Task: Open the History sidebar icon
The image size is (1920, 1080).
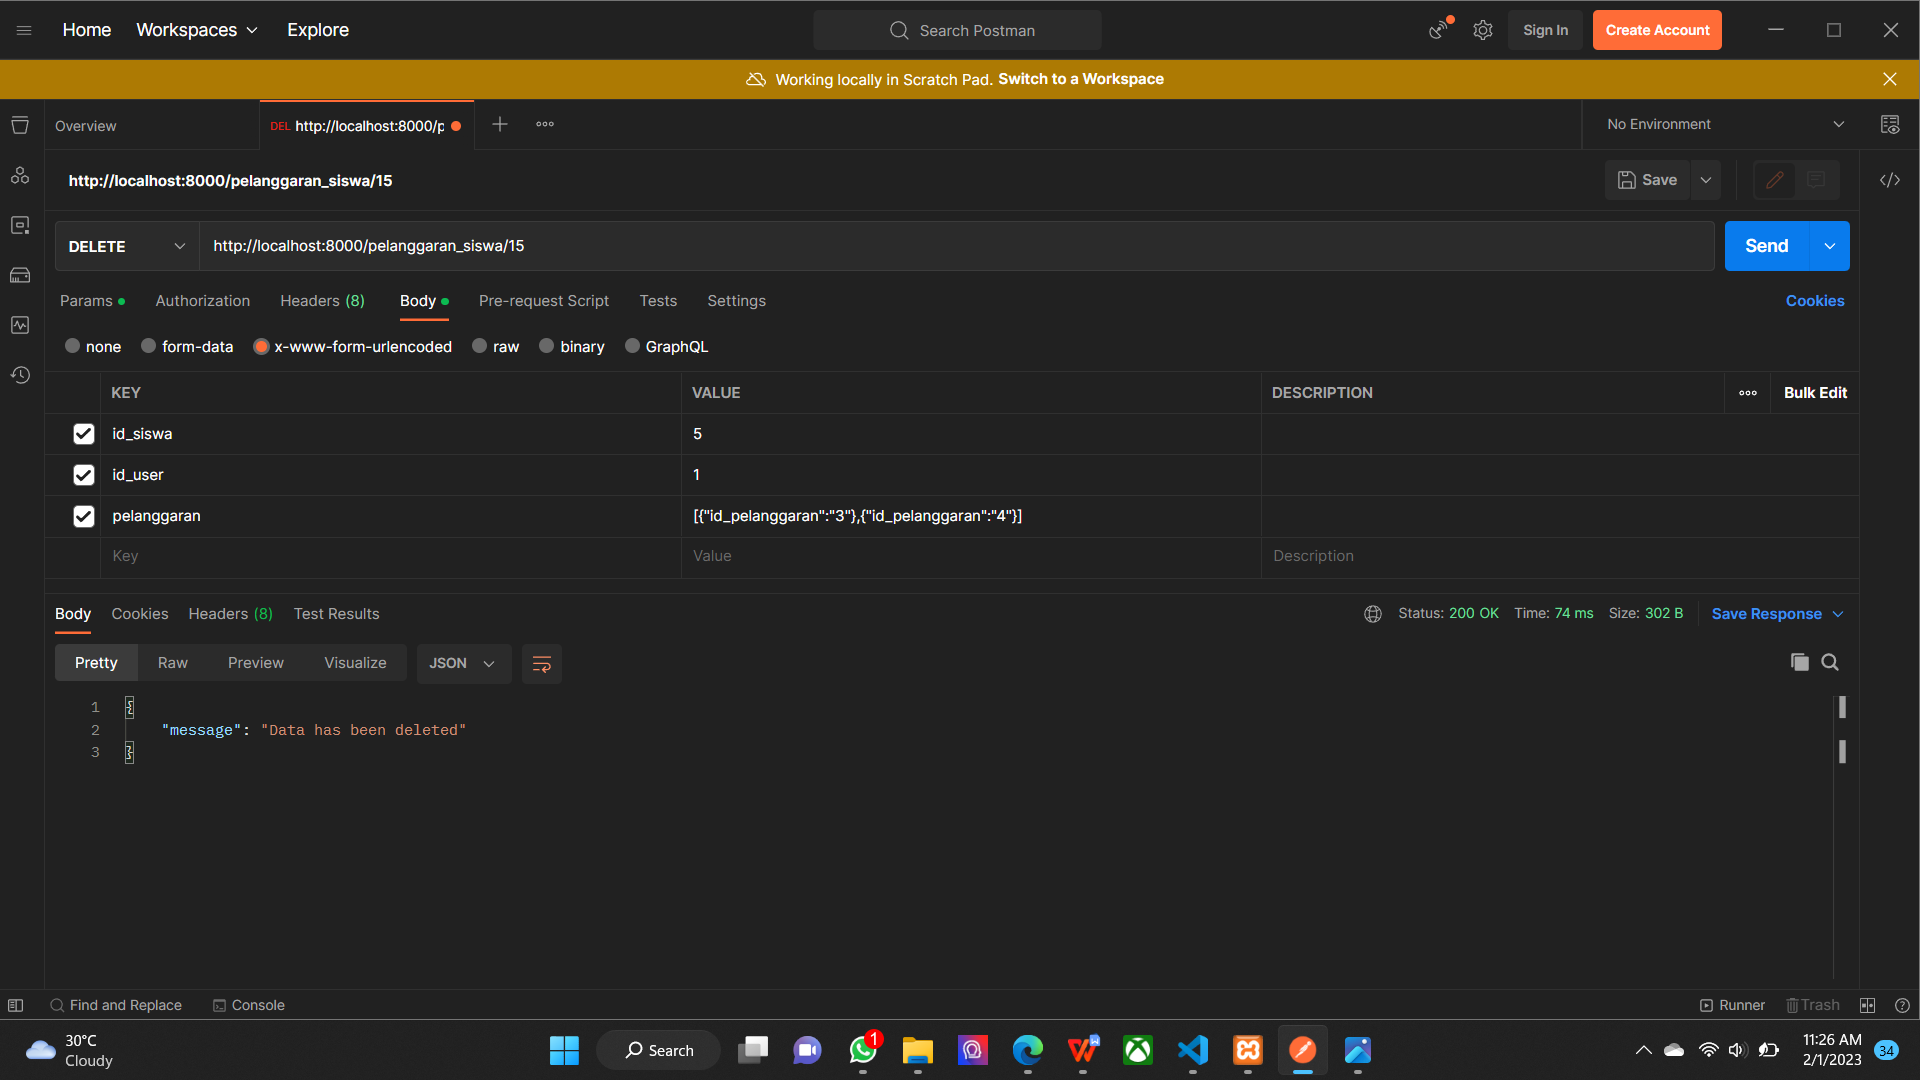Action: coord(20,375)
